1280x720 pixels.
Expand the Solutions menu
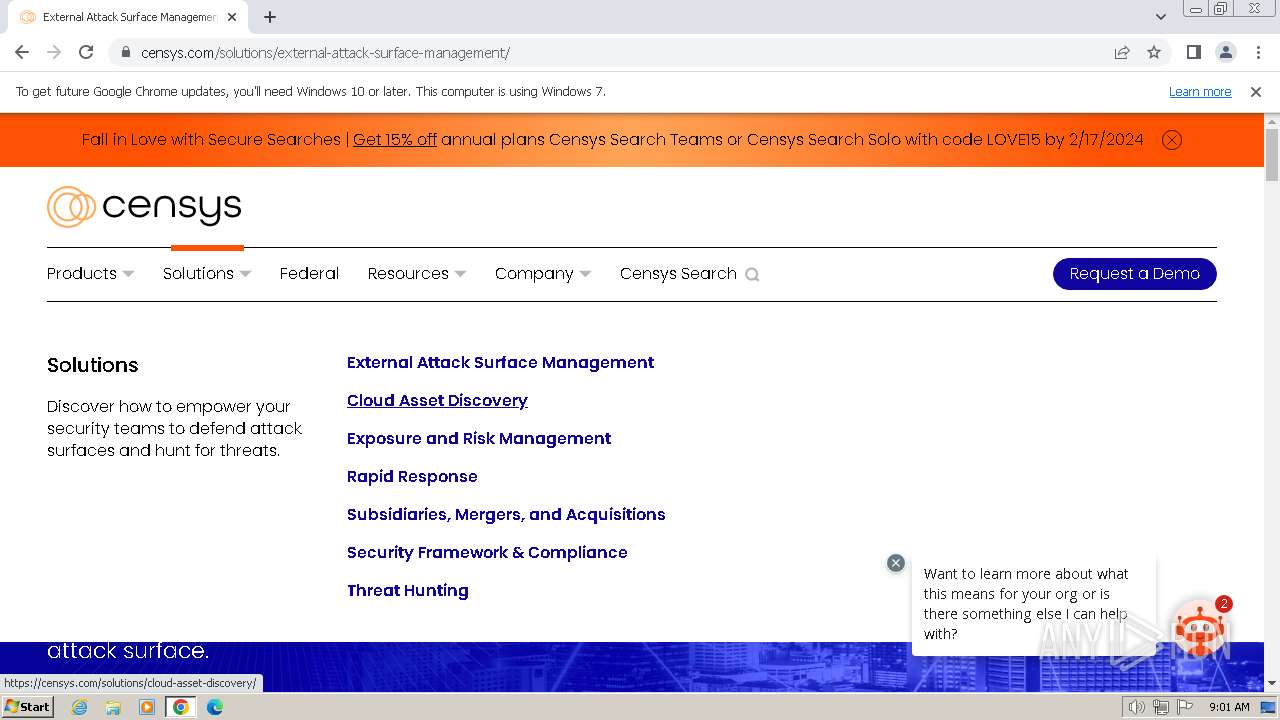(207, 273)
